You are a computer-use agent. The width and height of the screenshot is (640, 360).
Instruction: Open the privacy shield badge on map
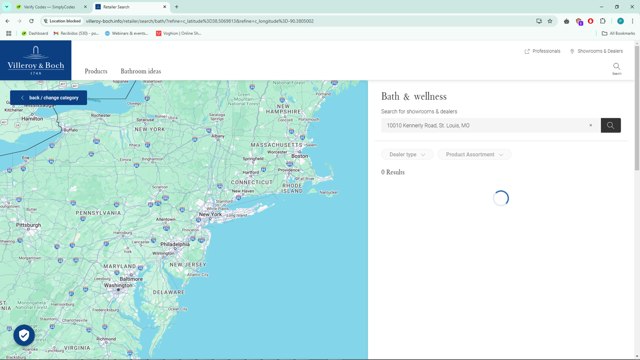(24, 336)
